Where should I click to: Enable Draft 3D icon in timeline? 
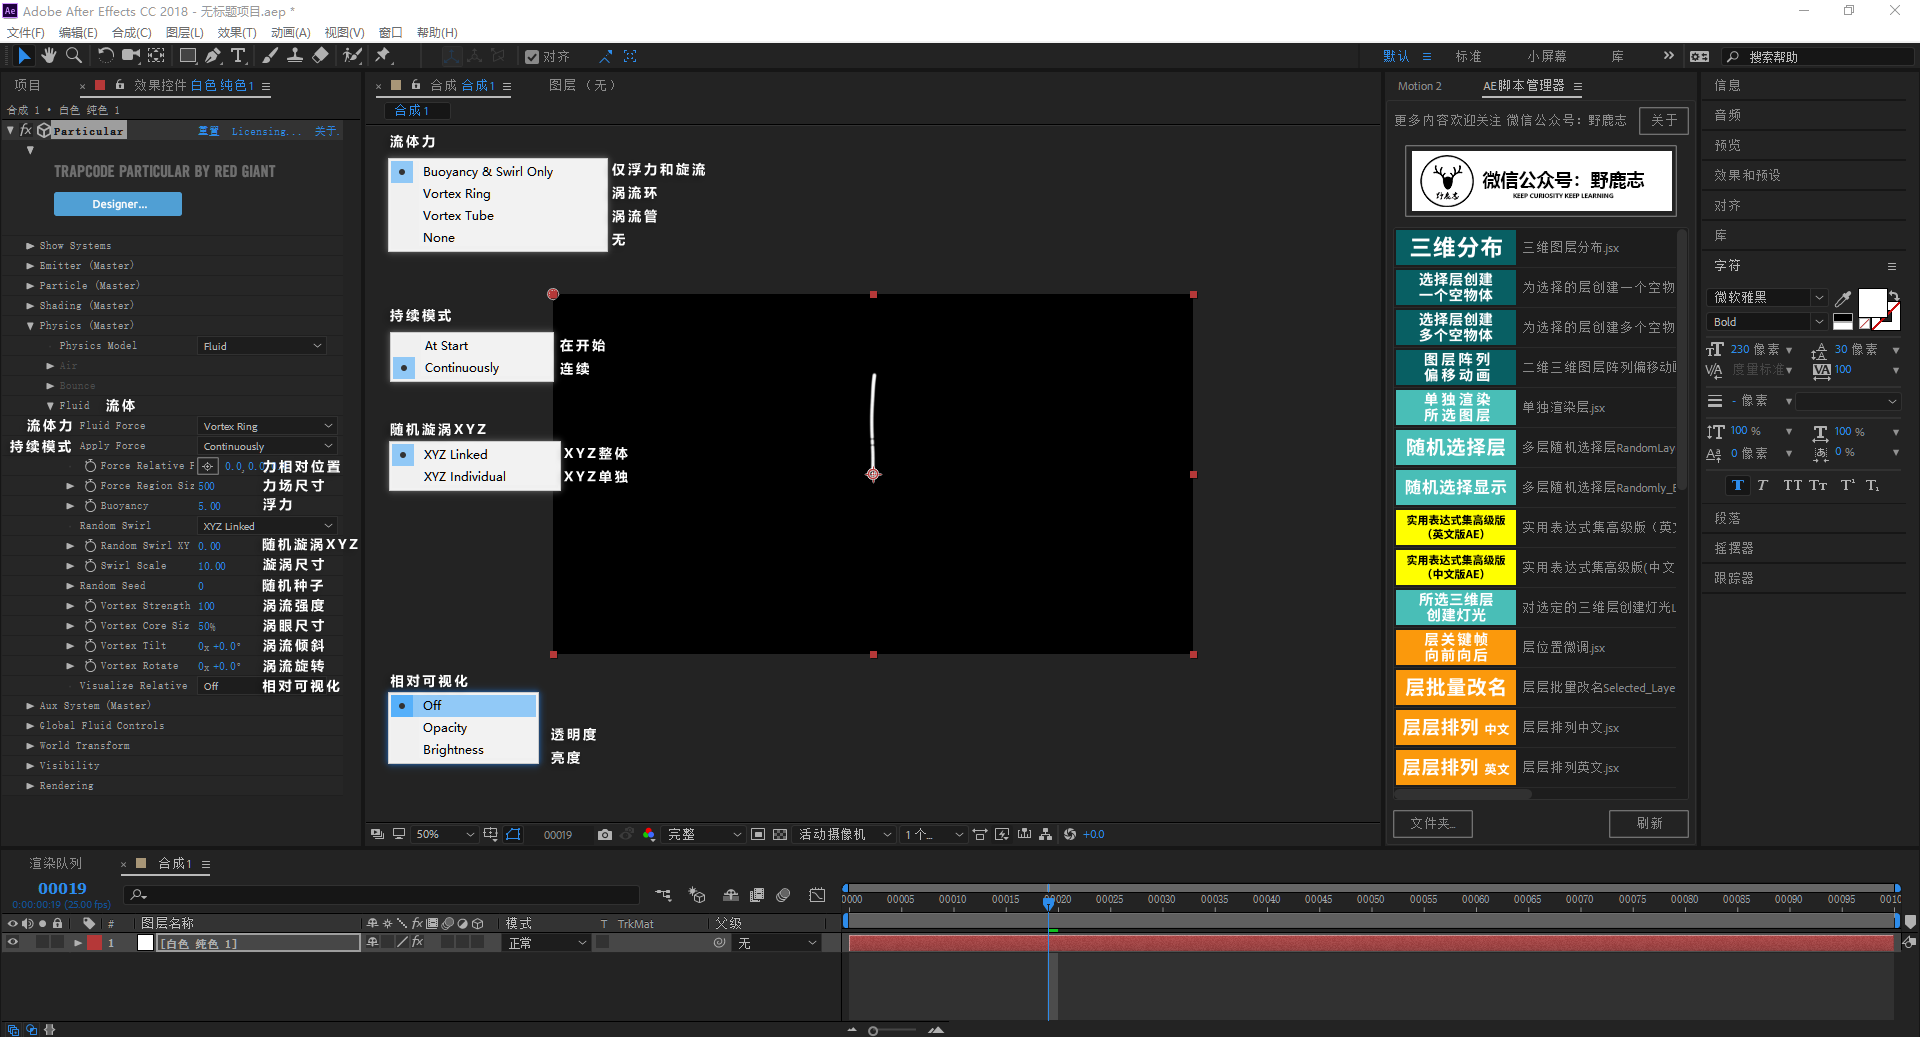coord(697,895)
